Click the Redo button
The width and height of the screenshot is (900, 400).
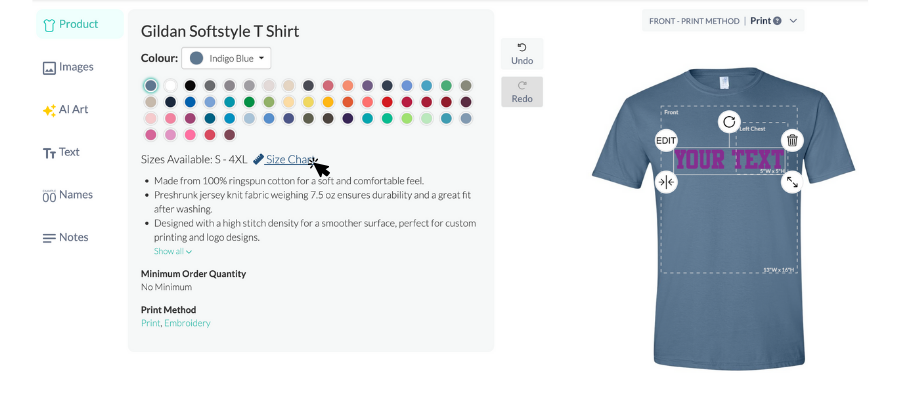point(522,92)
